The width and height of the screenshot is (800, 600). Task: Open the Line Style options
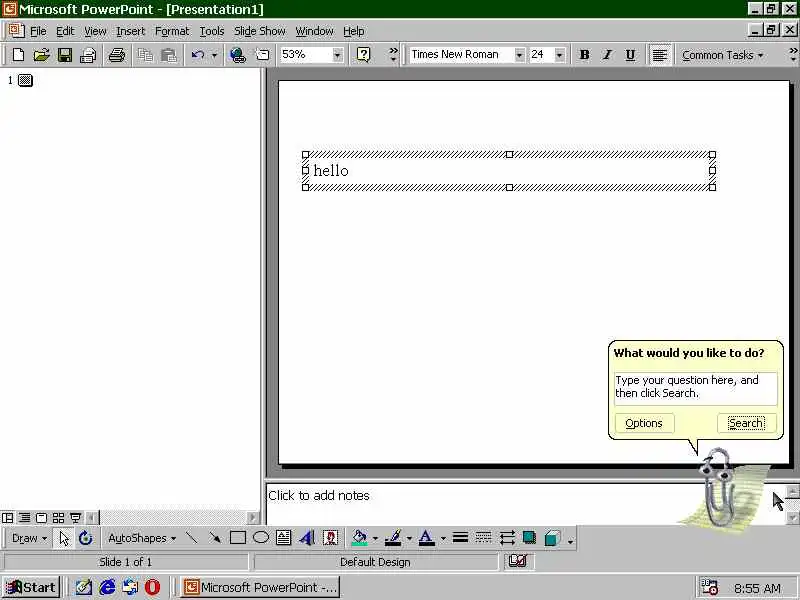click(x=460, y=538)
